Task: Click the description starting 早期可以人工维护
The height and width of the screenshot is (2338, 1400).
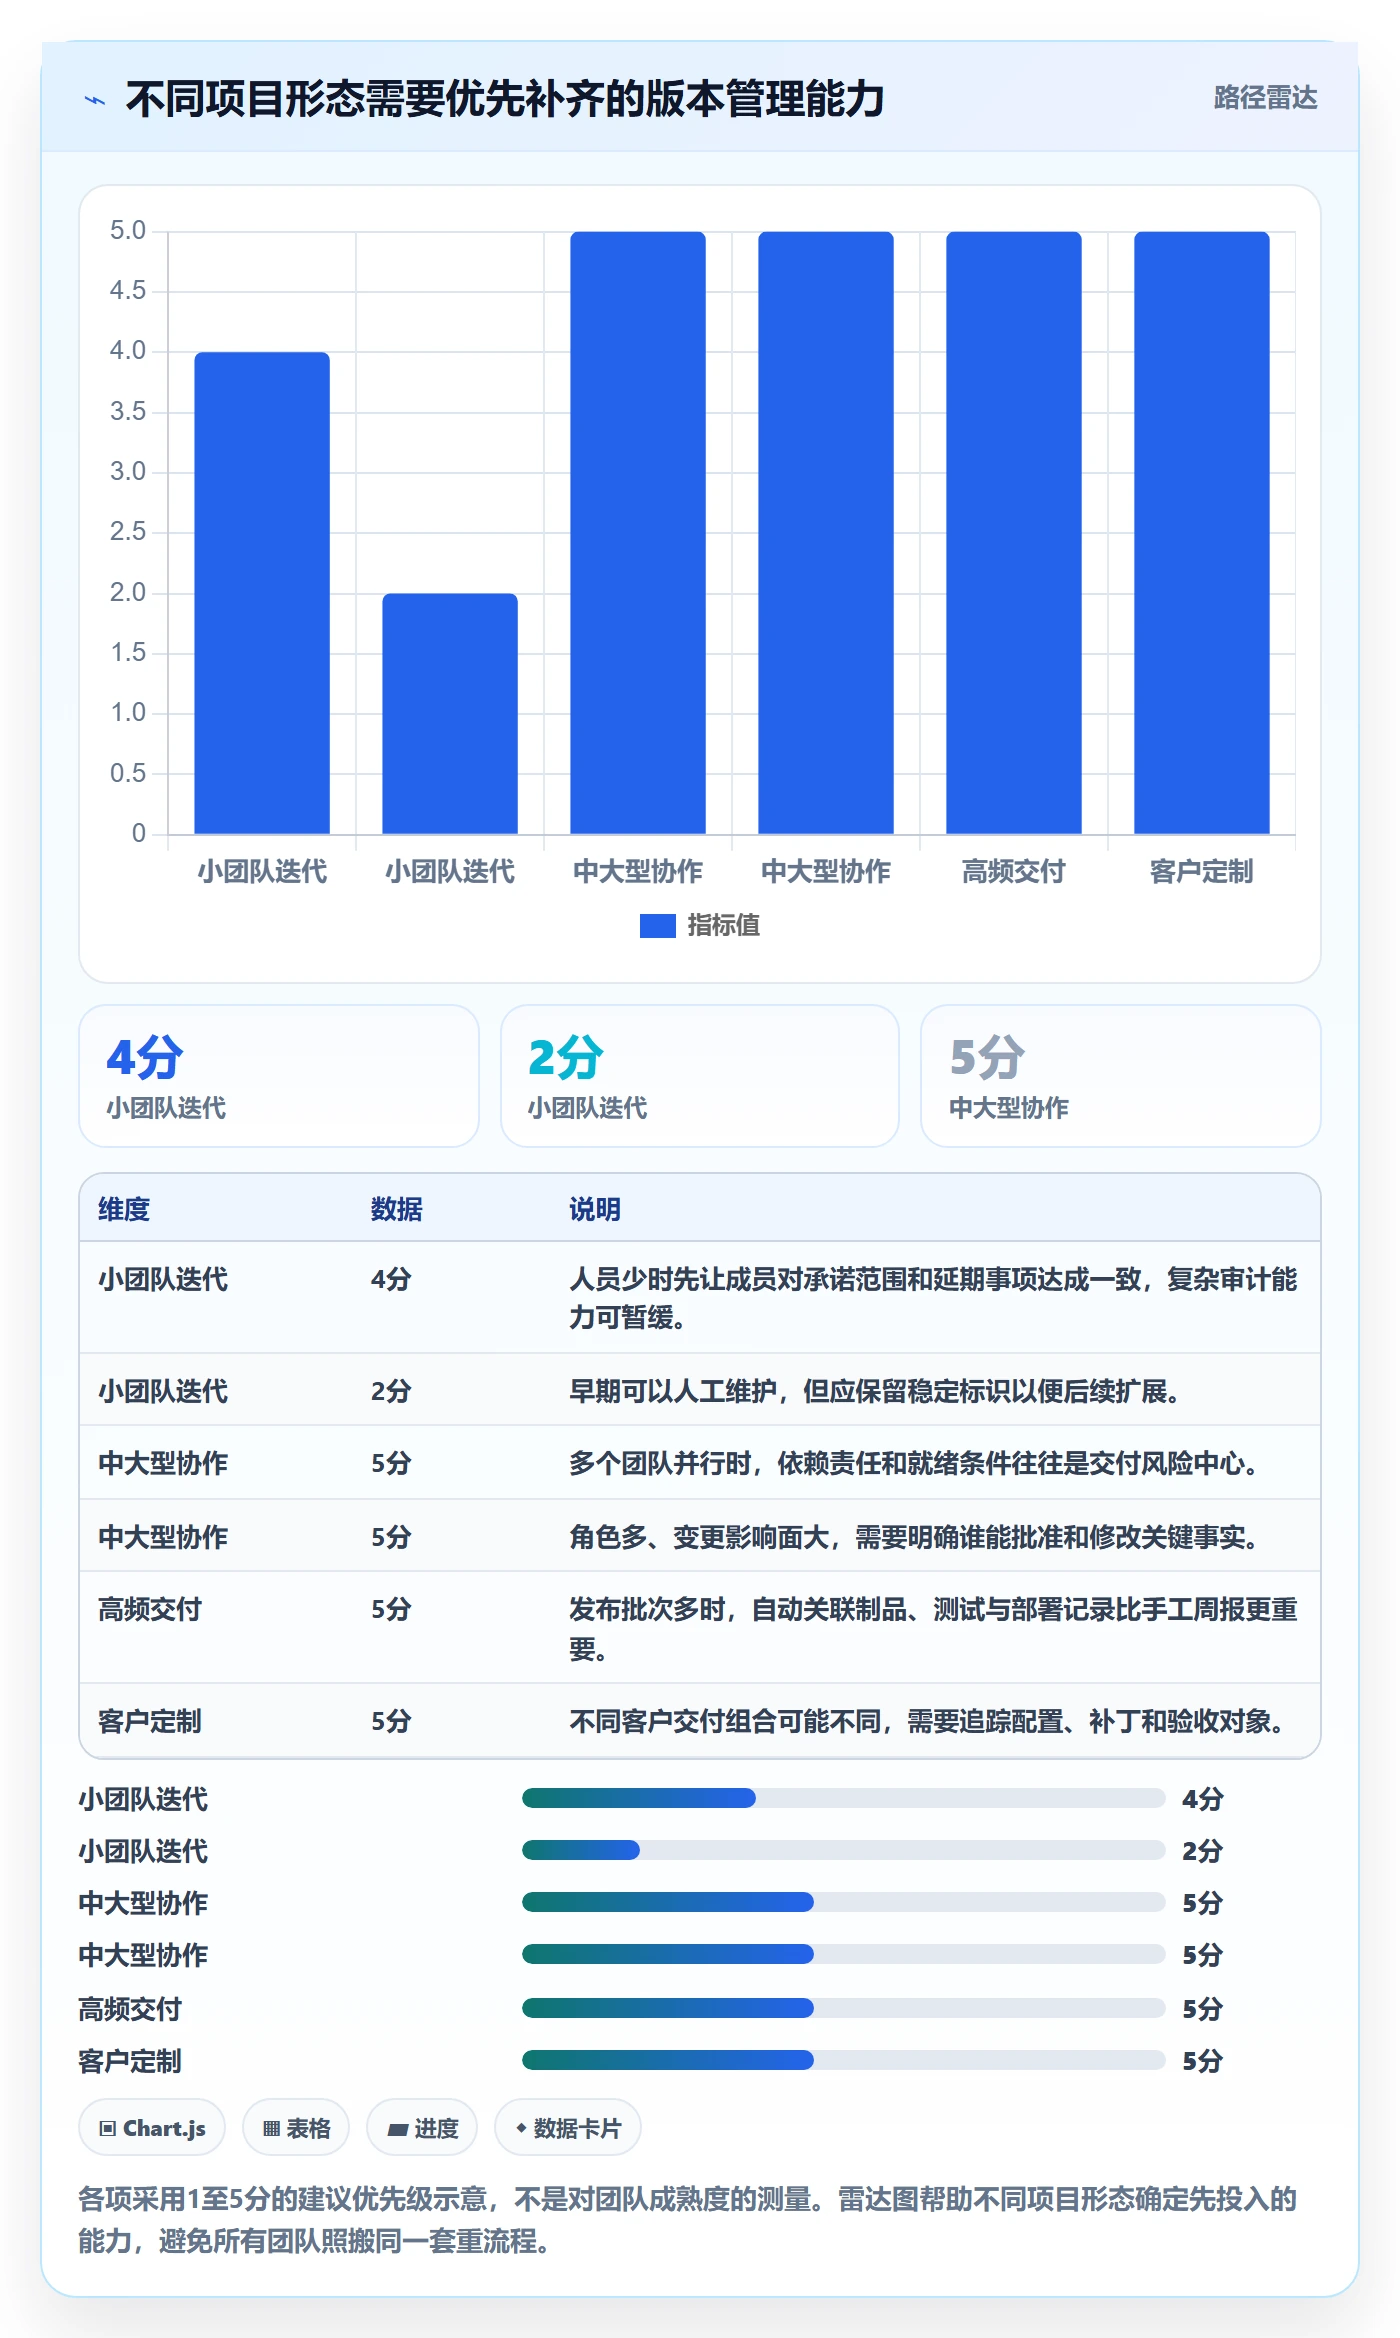Action: coord(875,1391)
